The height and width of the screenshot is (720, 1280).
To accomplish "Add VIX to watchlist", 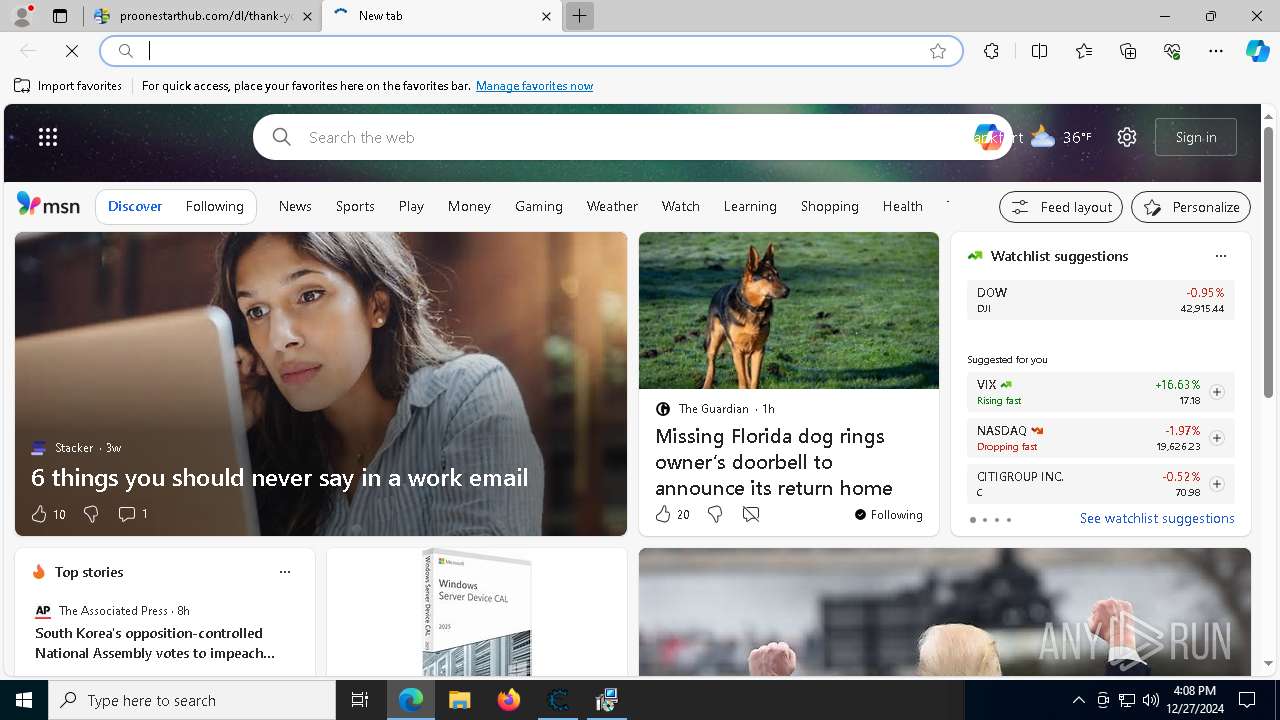I will click(1216, 392).
